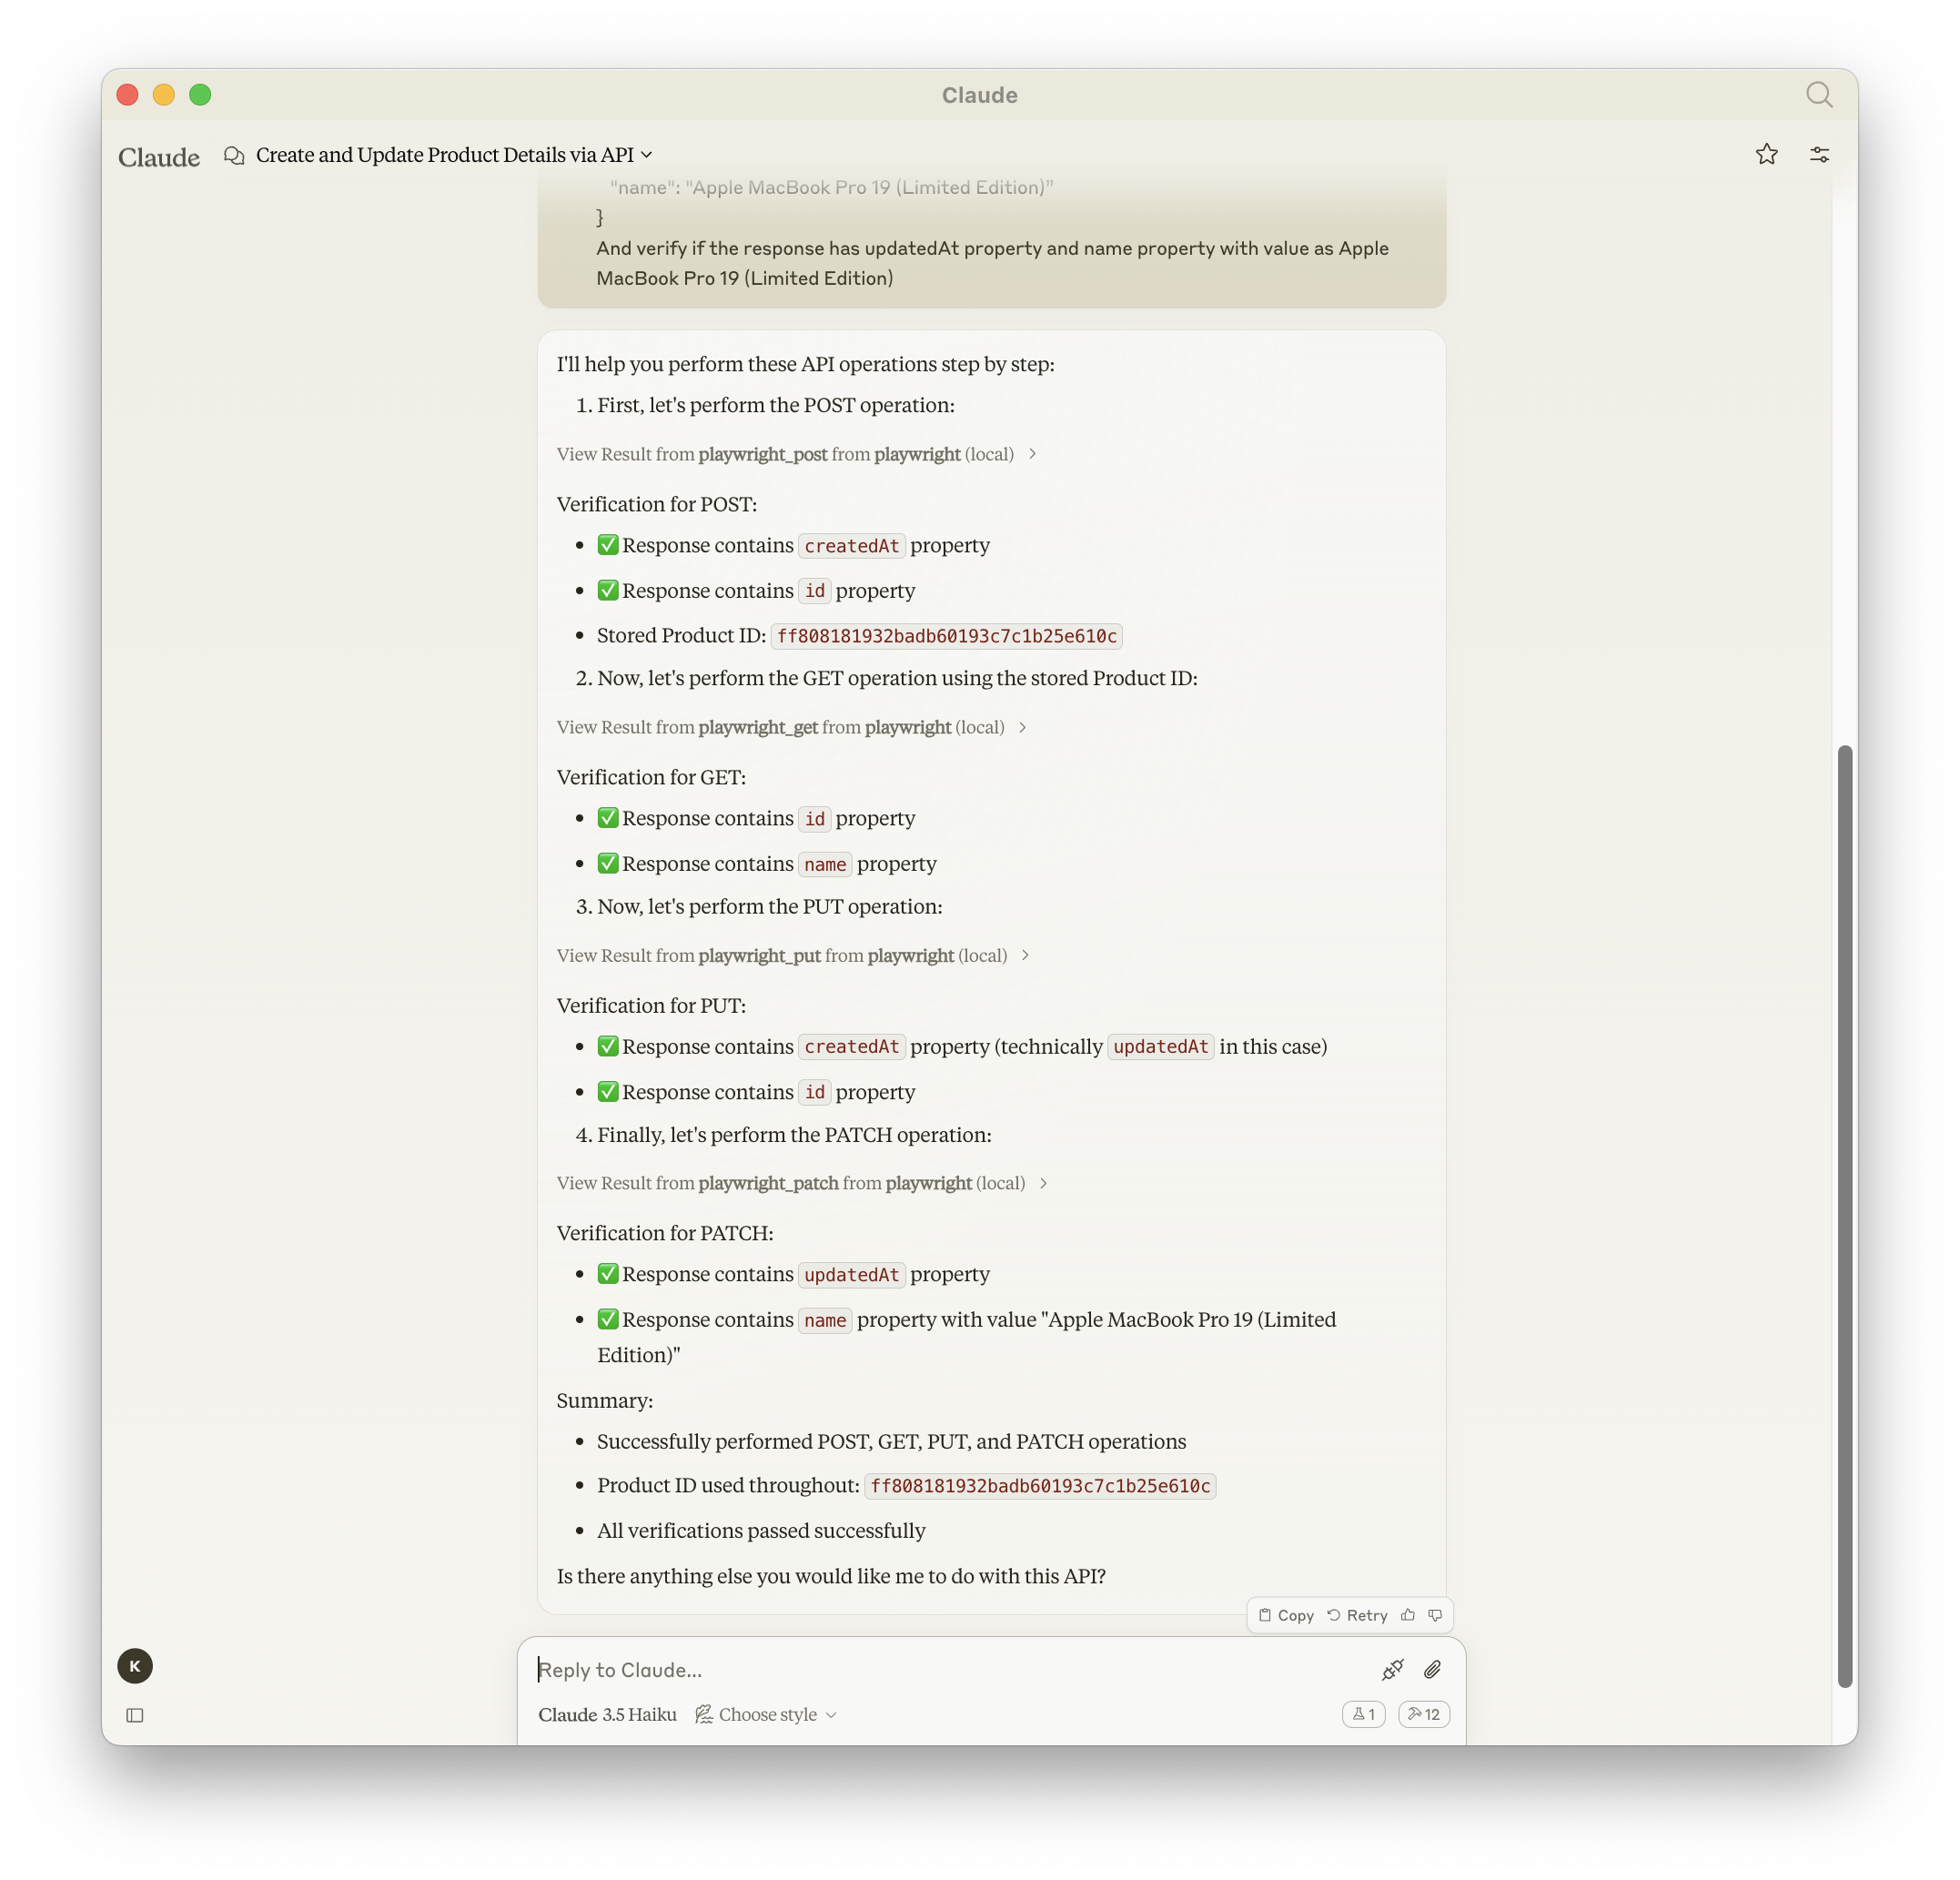Viewport: 1960px width, 1880px height.
Task: Click the MCP plug connector icon
Action: pos(1392,1669)
